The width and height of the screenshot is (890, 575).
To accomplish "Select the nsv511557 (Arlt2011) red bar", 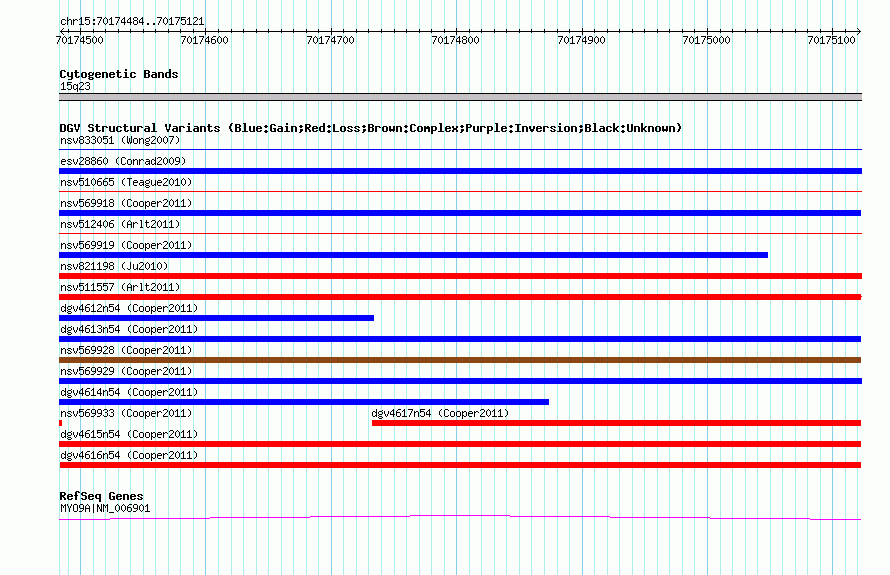I will click(x=460, y=297).
